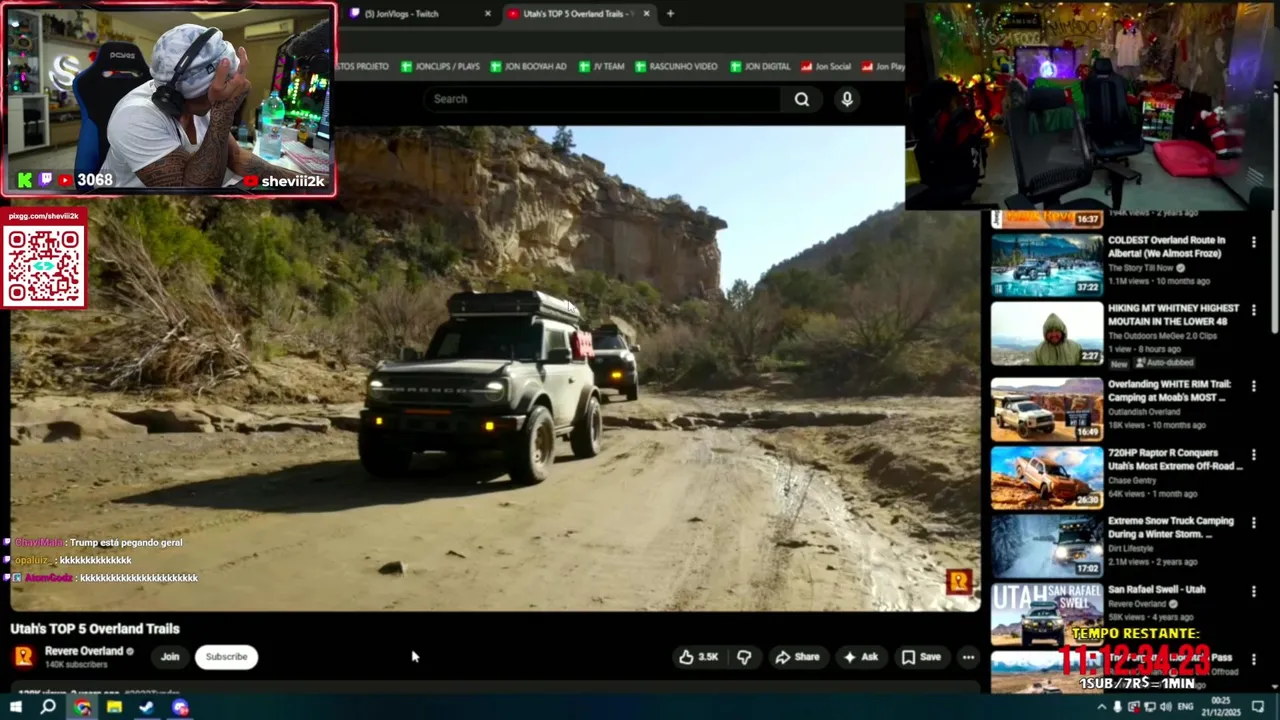
Task: Open COLDEST Overland Route thumbnail
Action: (x=1047, y=265)
